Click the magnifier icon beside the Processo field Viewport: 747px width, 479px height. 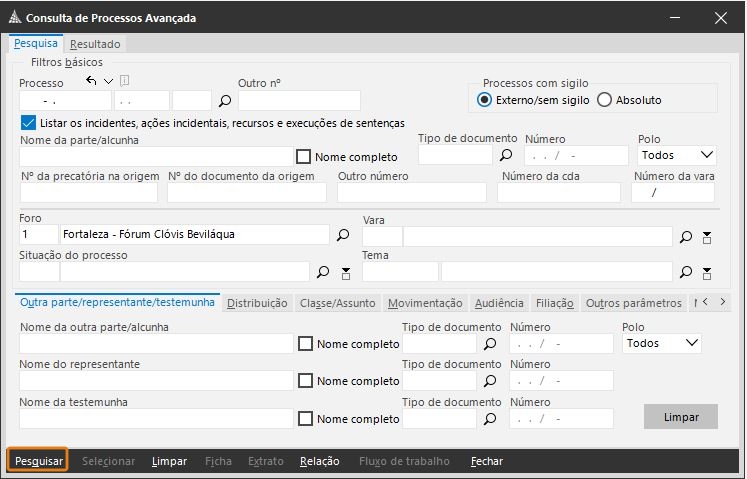[x=225, y=100]
